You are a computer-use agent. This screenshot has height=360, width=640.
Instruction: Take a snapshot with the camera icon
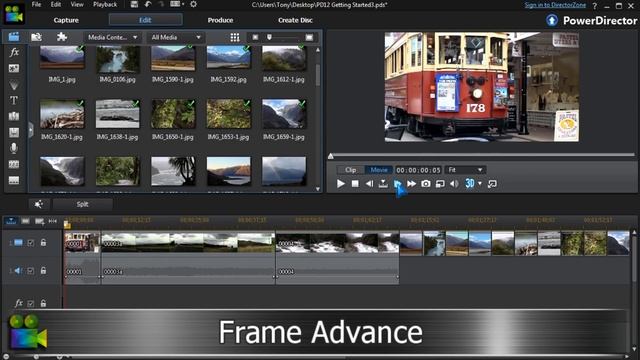click(425, 184)
